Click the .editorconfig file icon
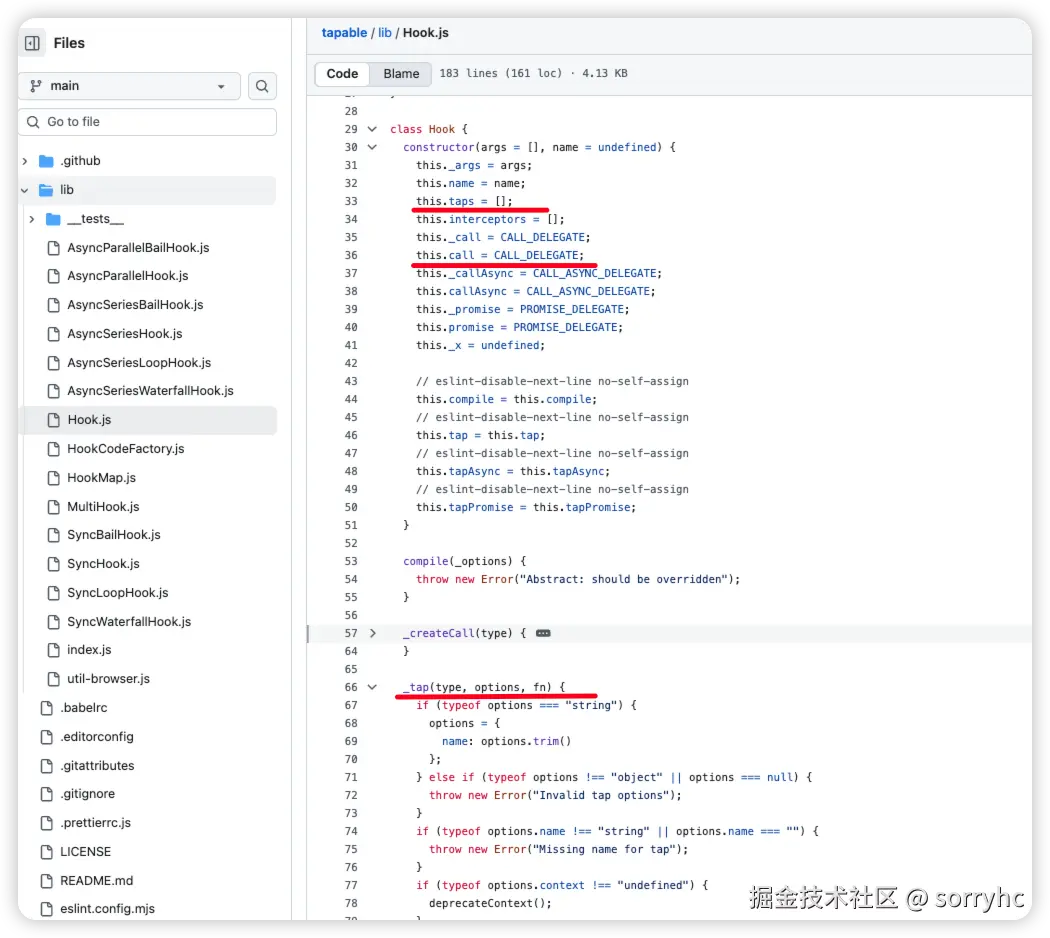 (47, 736)
